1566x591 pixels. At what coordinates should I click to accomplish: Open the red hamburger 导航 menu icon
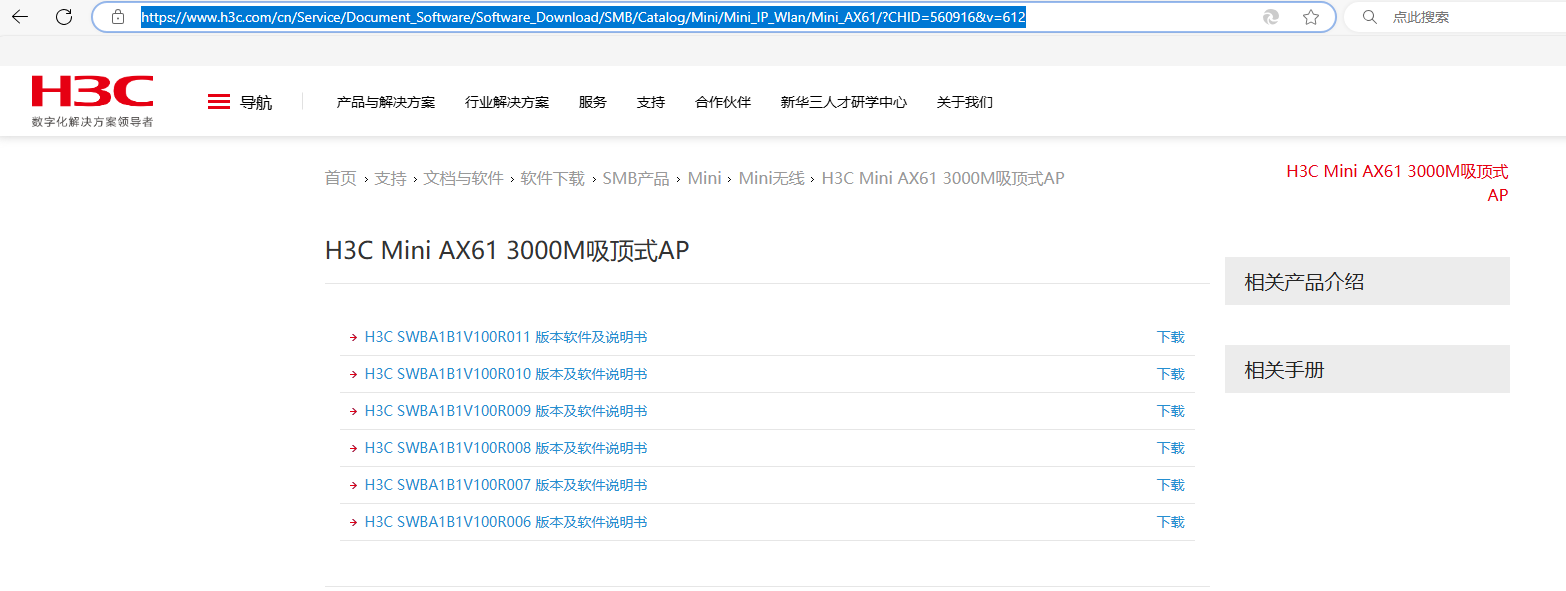pos(219,102)
